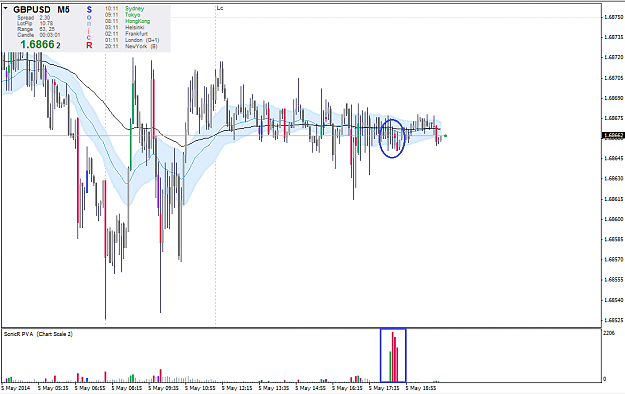Viewport: 625px width, 394px height.
Task: Click the 5 May 2014 date label
Action: (16, 388)
